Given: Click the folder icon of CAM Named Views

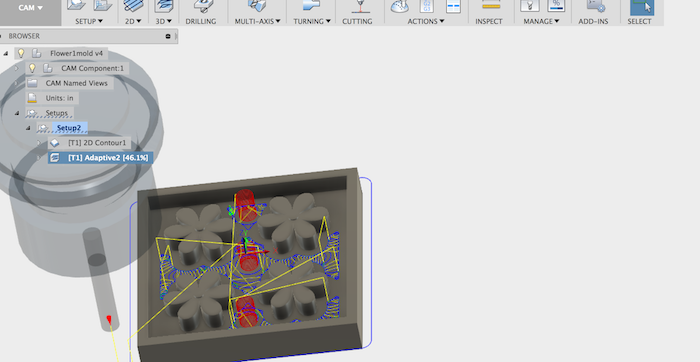Looking at the screenshot, I should [32, 83].
